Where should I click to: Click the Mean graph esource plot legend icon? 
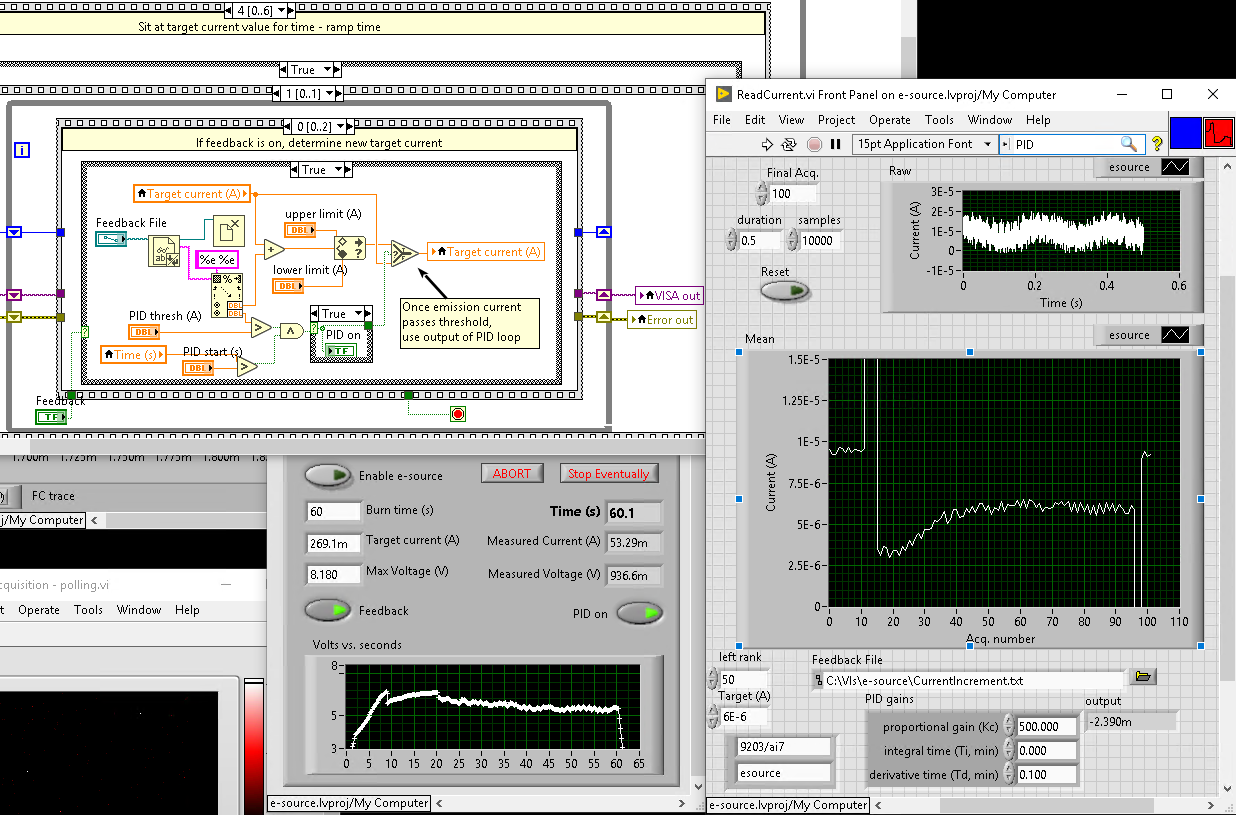coord(1175,335)
